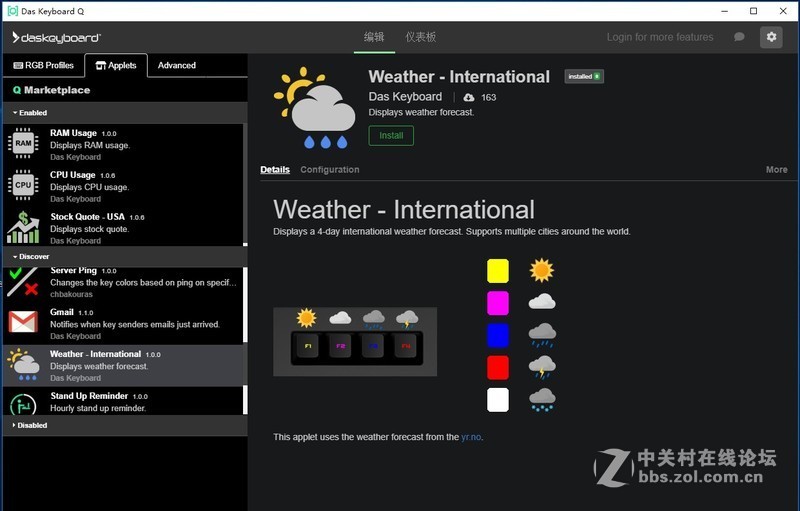Click the cloud download count icon
Screen dimensions: 800x511
pos(468,97)
